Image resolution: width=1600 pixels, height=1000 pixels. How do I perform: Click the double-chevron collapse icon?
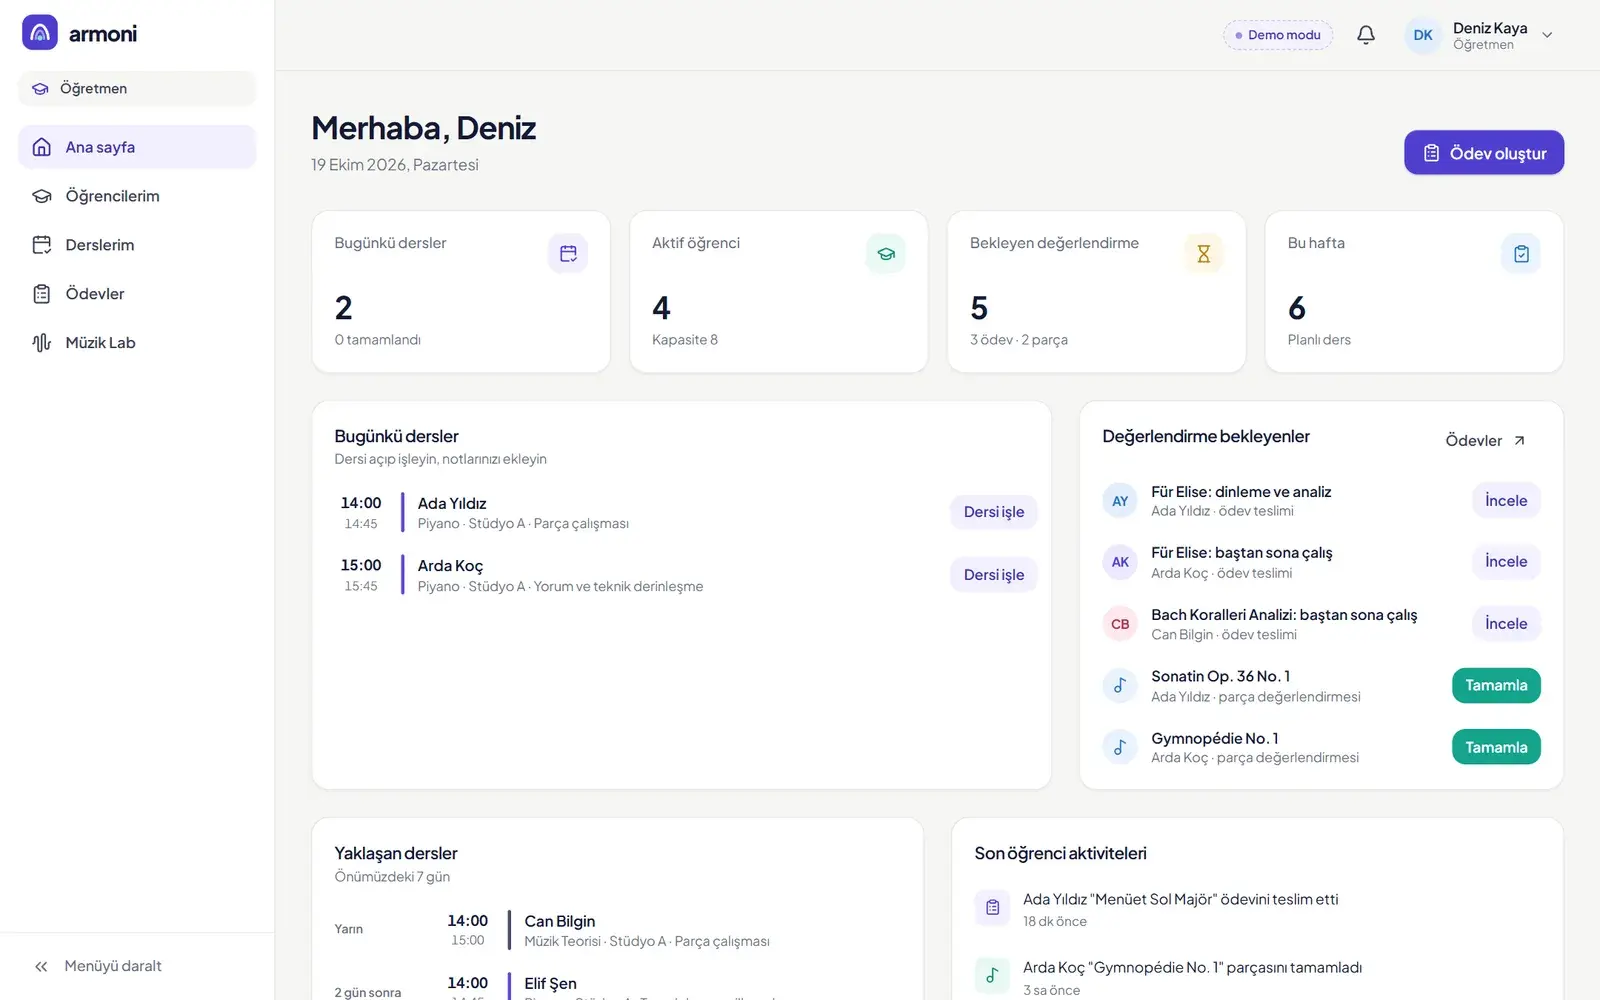pyautogui.click(x=41, y=966)
